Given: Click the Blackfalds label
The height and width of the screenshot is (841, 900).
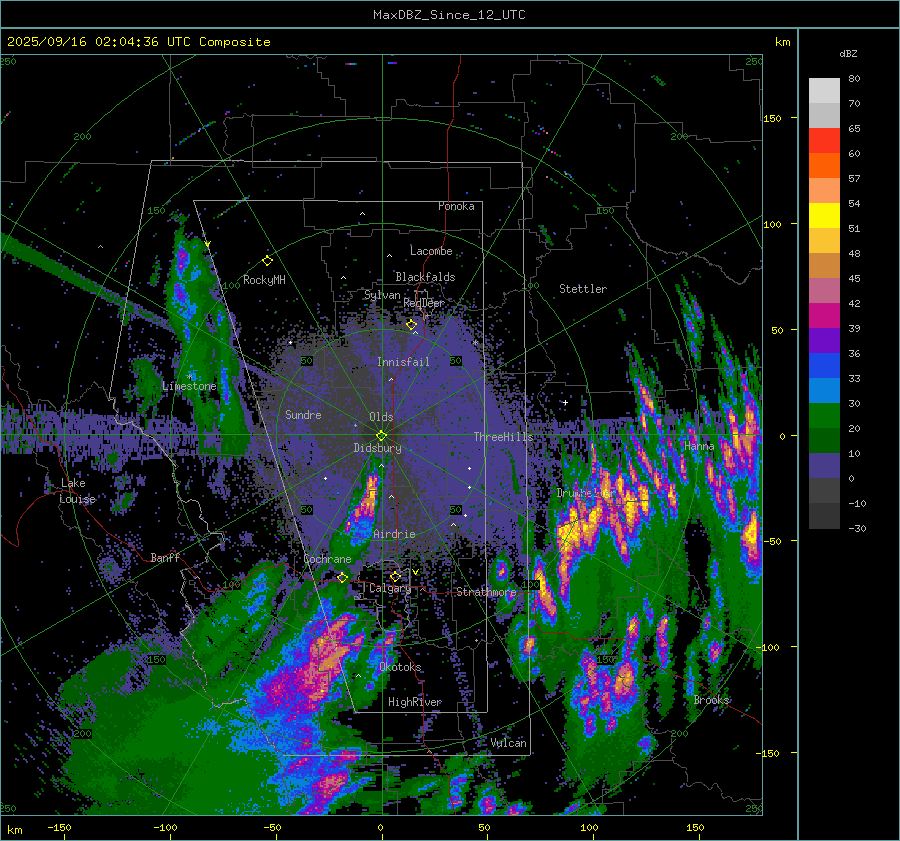Looking at the screenshot, I should tap(425, 277).
